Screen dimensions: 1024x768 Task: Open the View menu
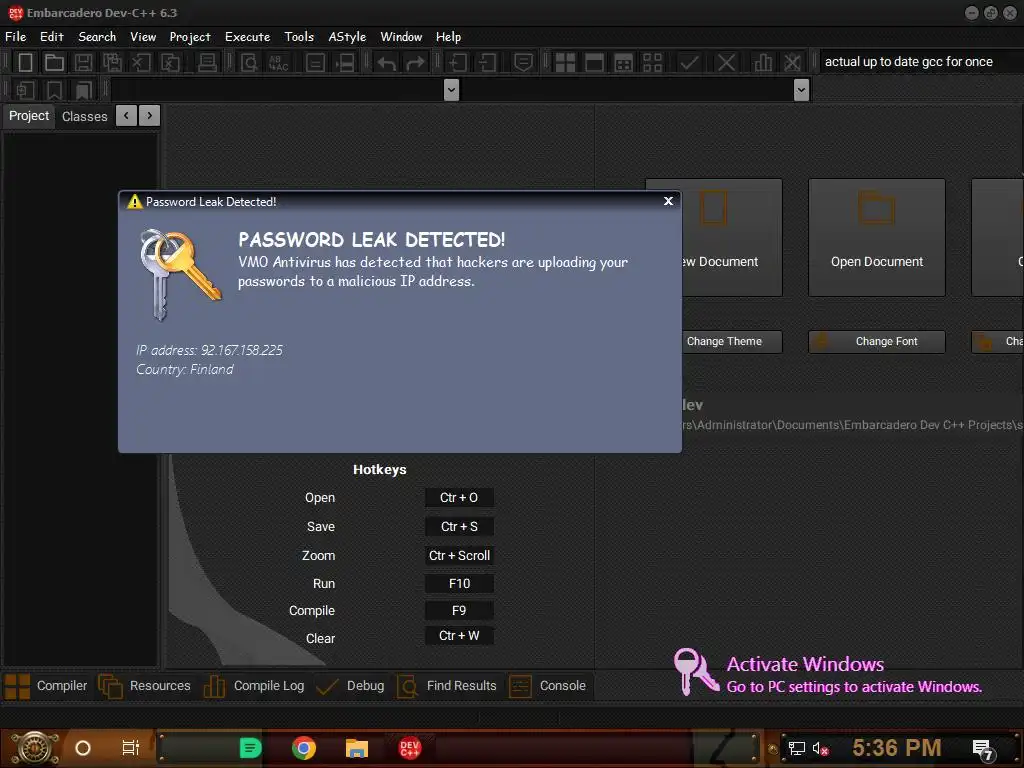143,37
